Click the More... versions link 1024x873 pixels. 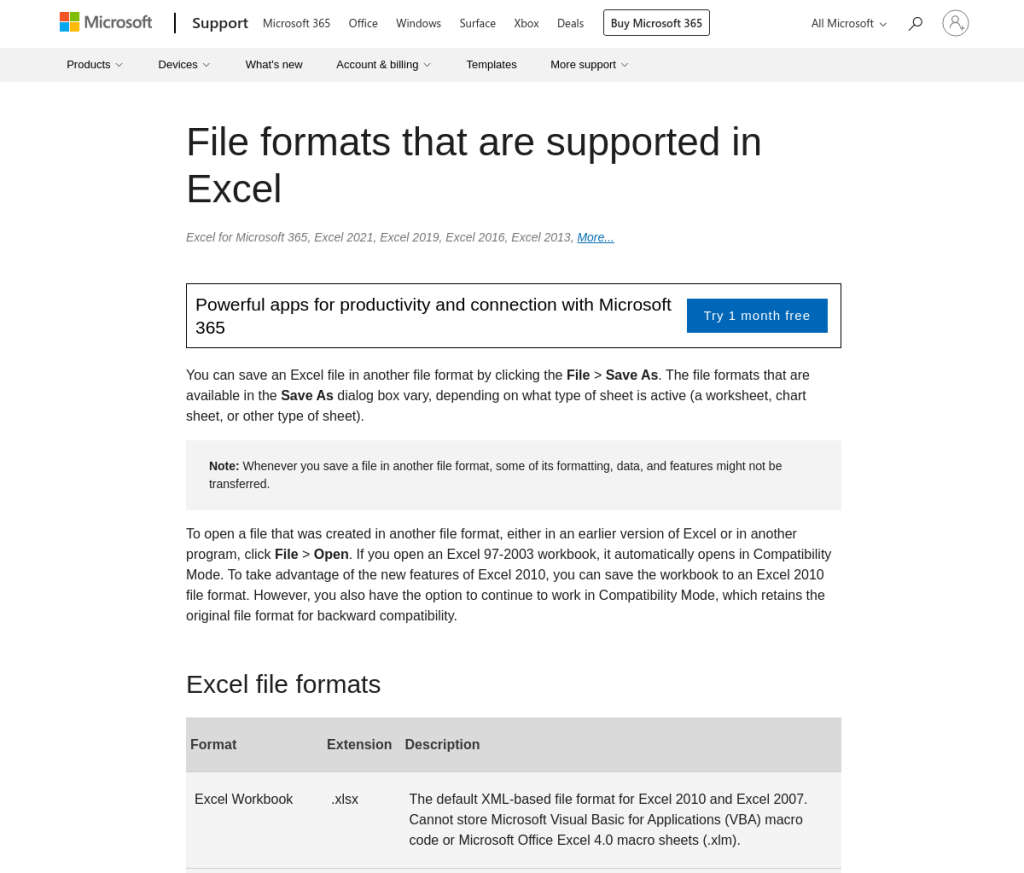pyautogui.click(x=595, y=237)
